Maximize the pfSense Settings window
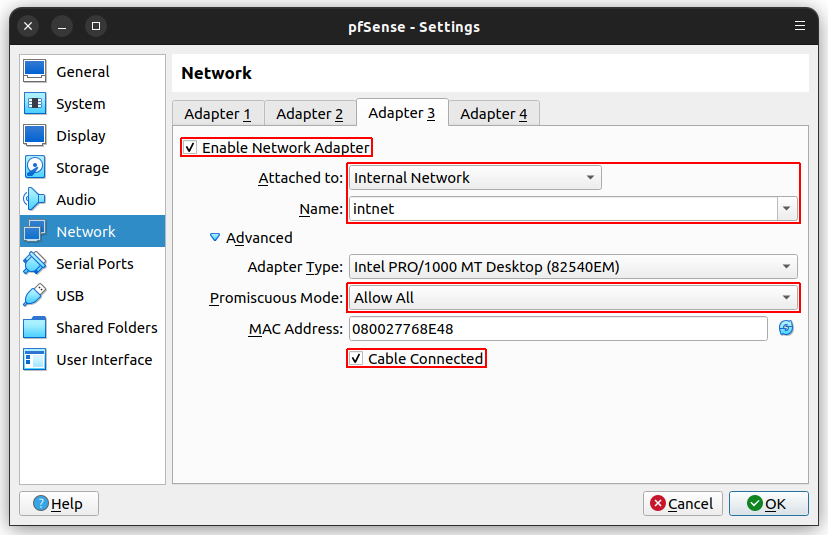 point(96,26)
